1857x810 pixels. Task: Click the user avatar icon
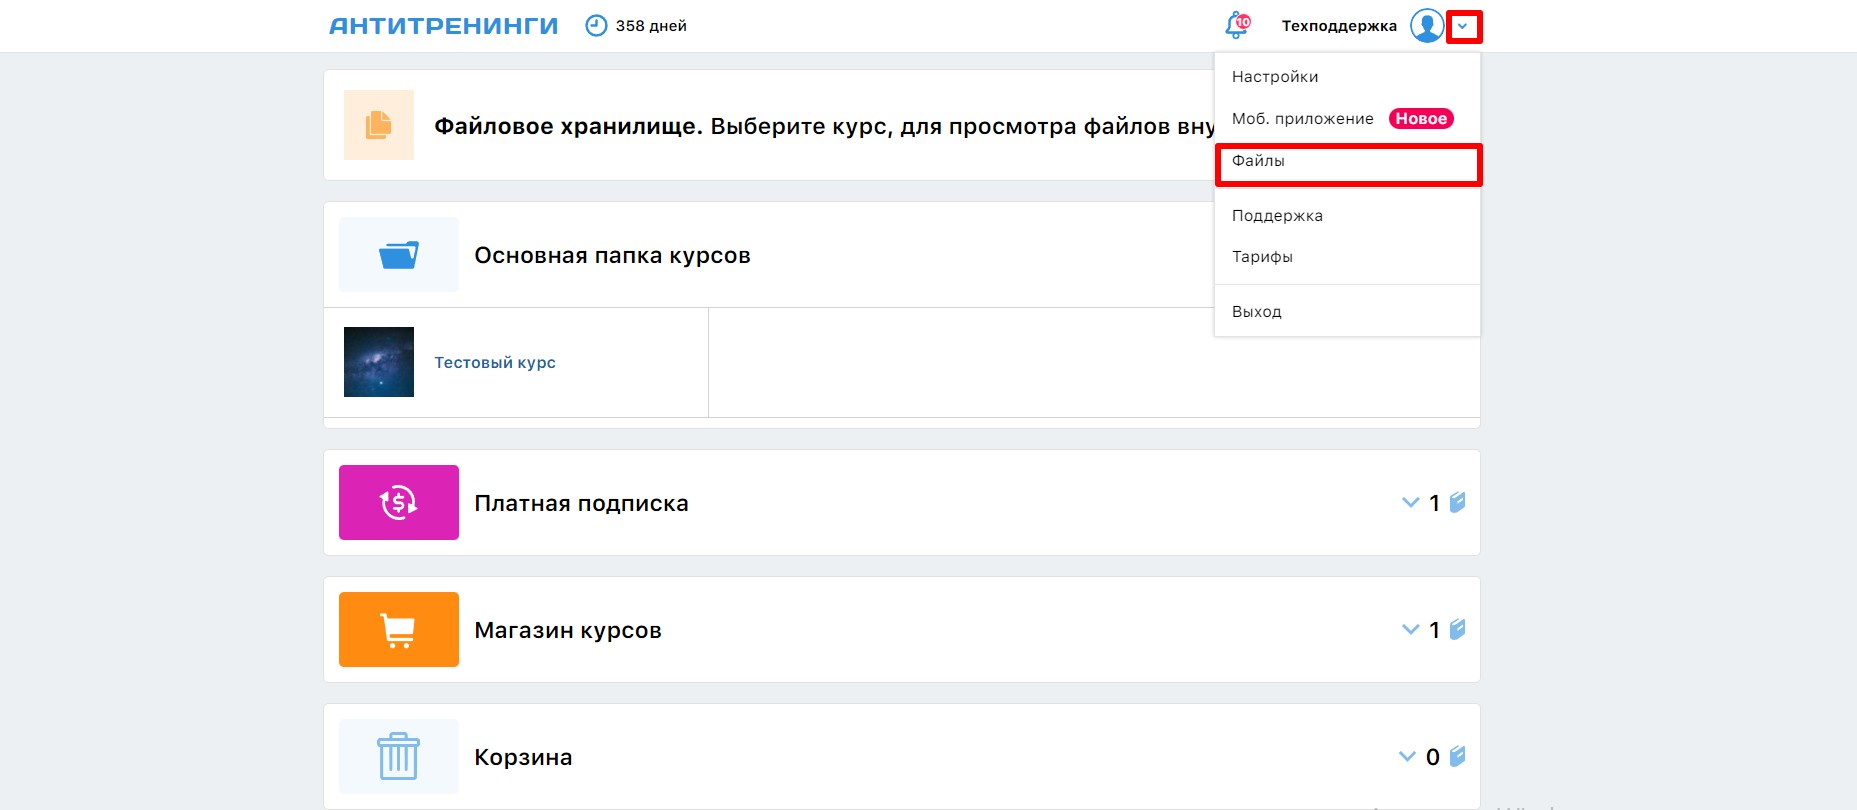pyautogui.click(x=1426, y=26)
